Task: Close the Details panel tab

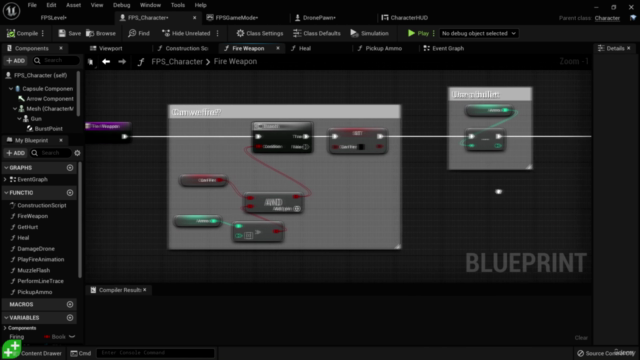Action: (x=629, y=48)
